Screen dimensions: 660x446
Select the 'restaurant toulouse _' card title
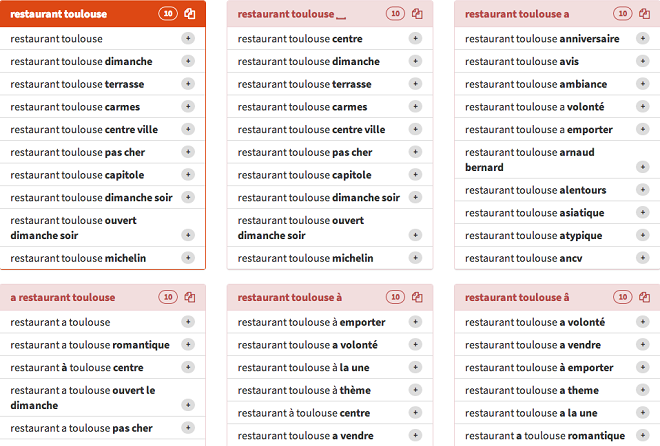[x=292, y=14]
